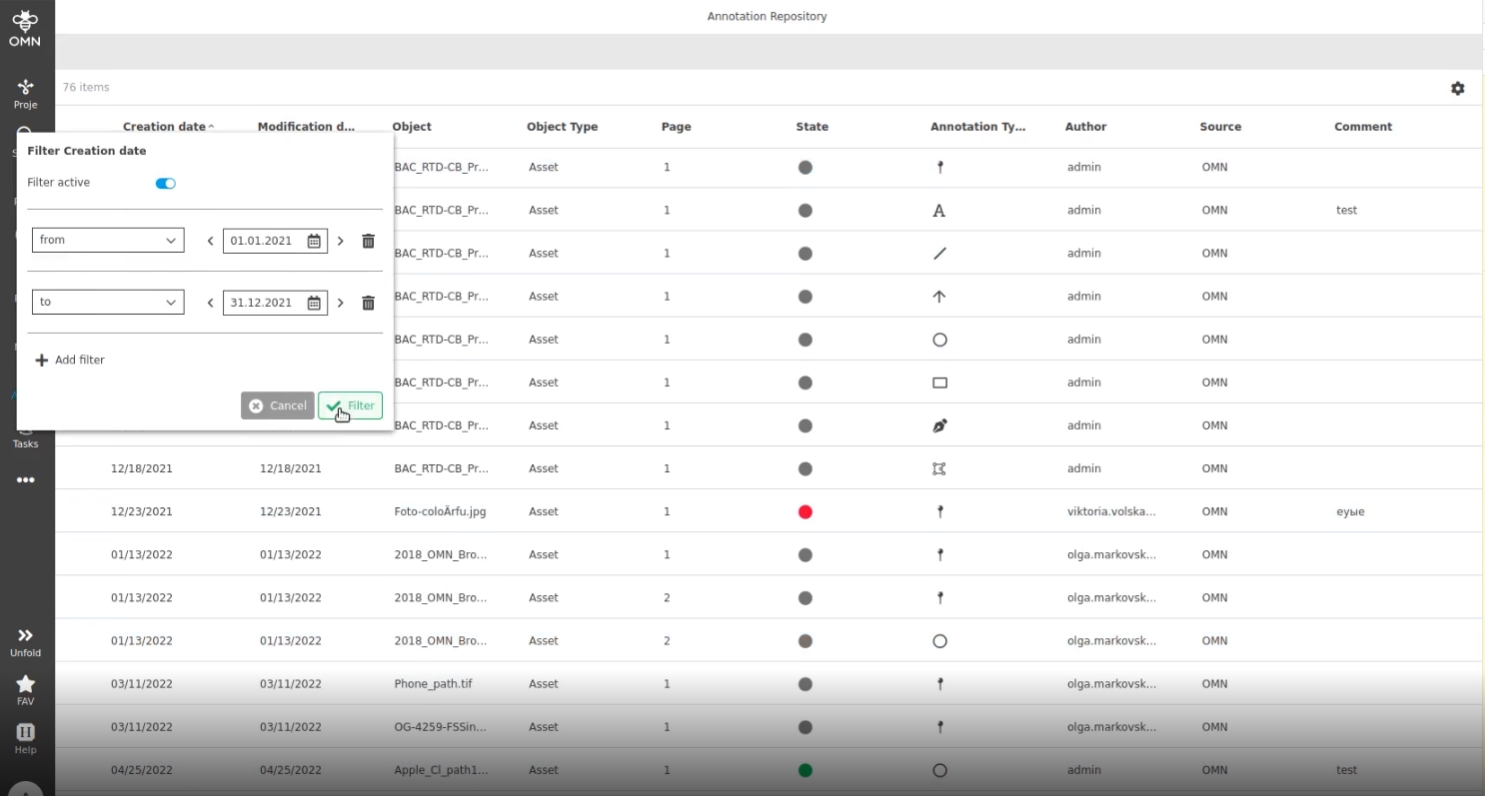Sort by Object Type column header
Image resolution: width=1485 pixels, height=796 pixels.
(x=562, y=127)
